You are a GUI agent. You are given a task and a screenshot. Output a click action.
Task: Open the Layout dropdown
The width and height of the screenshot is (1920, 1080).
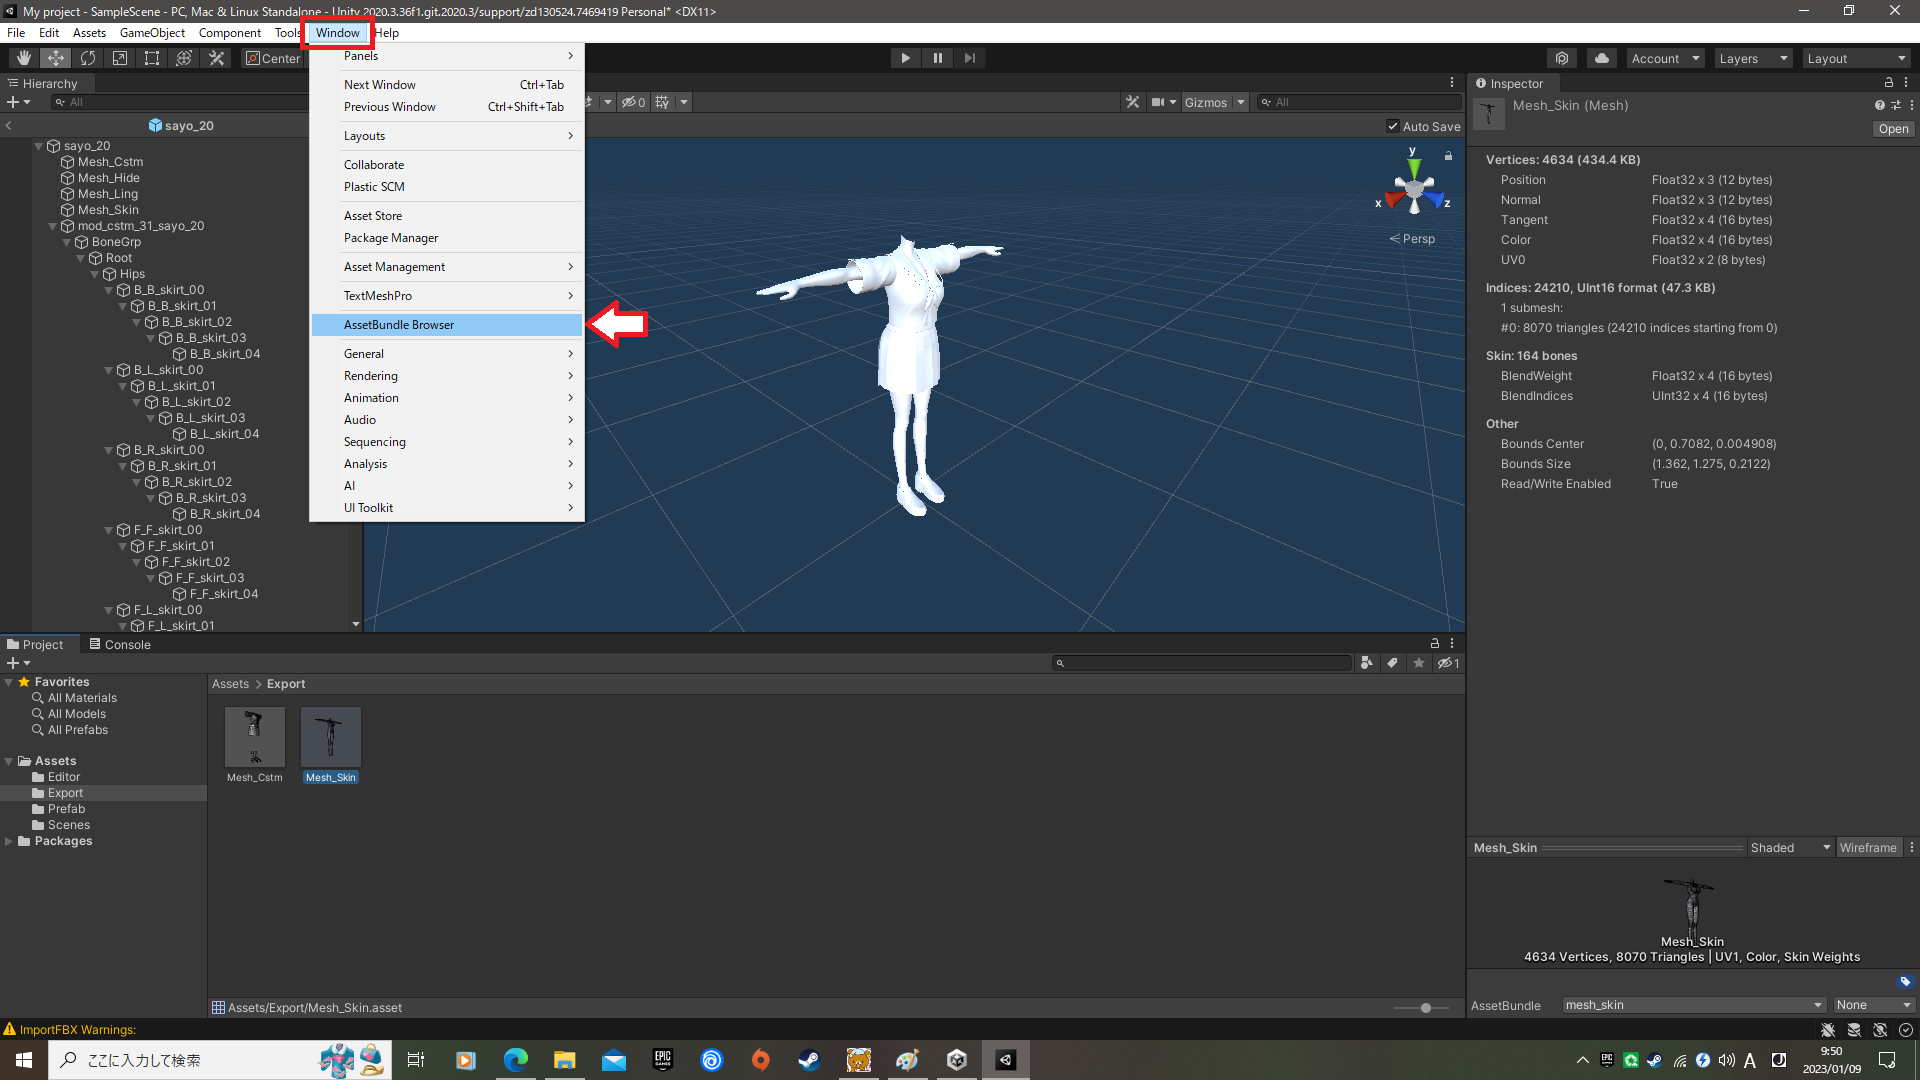(1856, 58)
